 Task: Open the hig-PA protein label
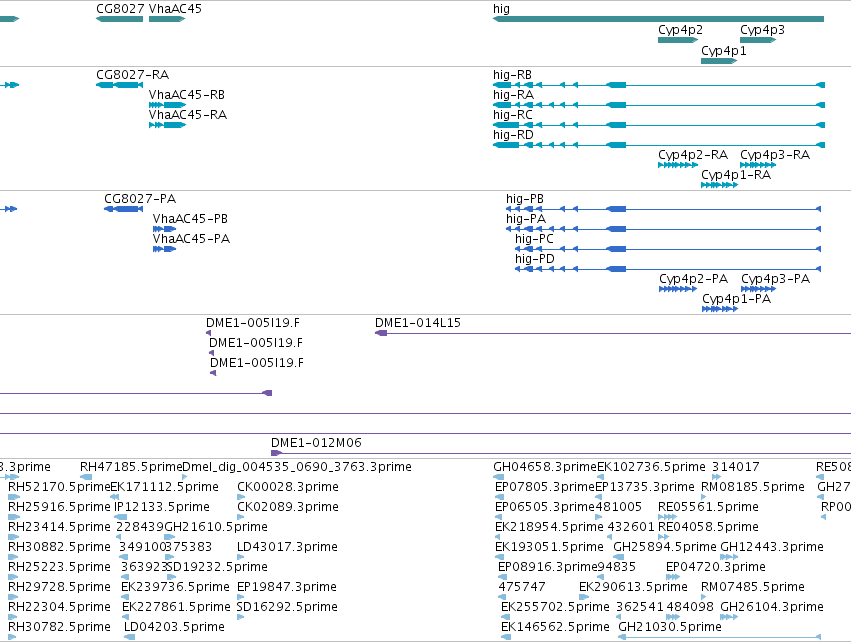526,219
